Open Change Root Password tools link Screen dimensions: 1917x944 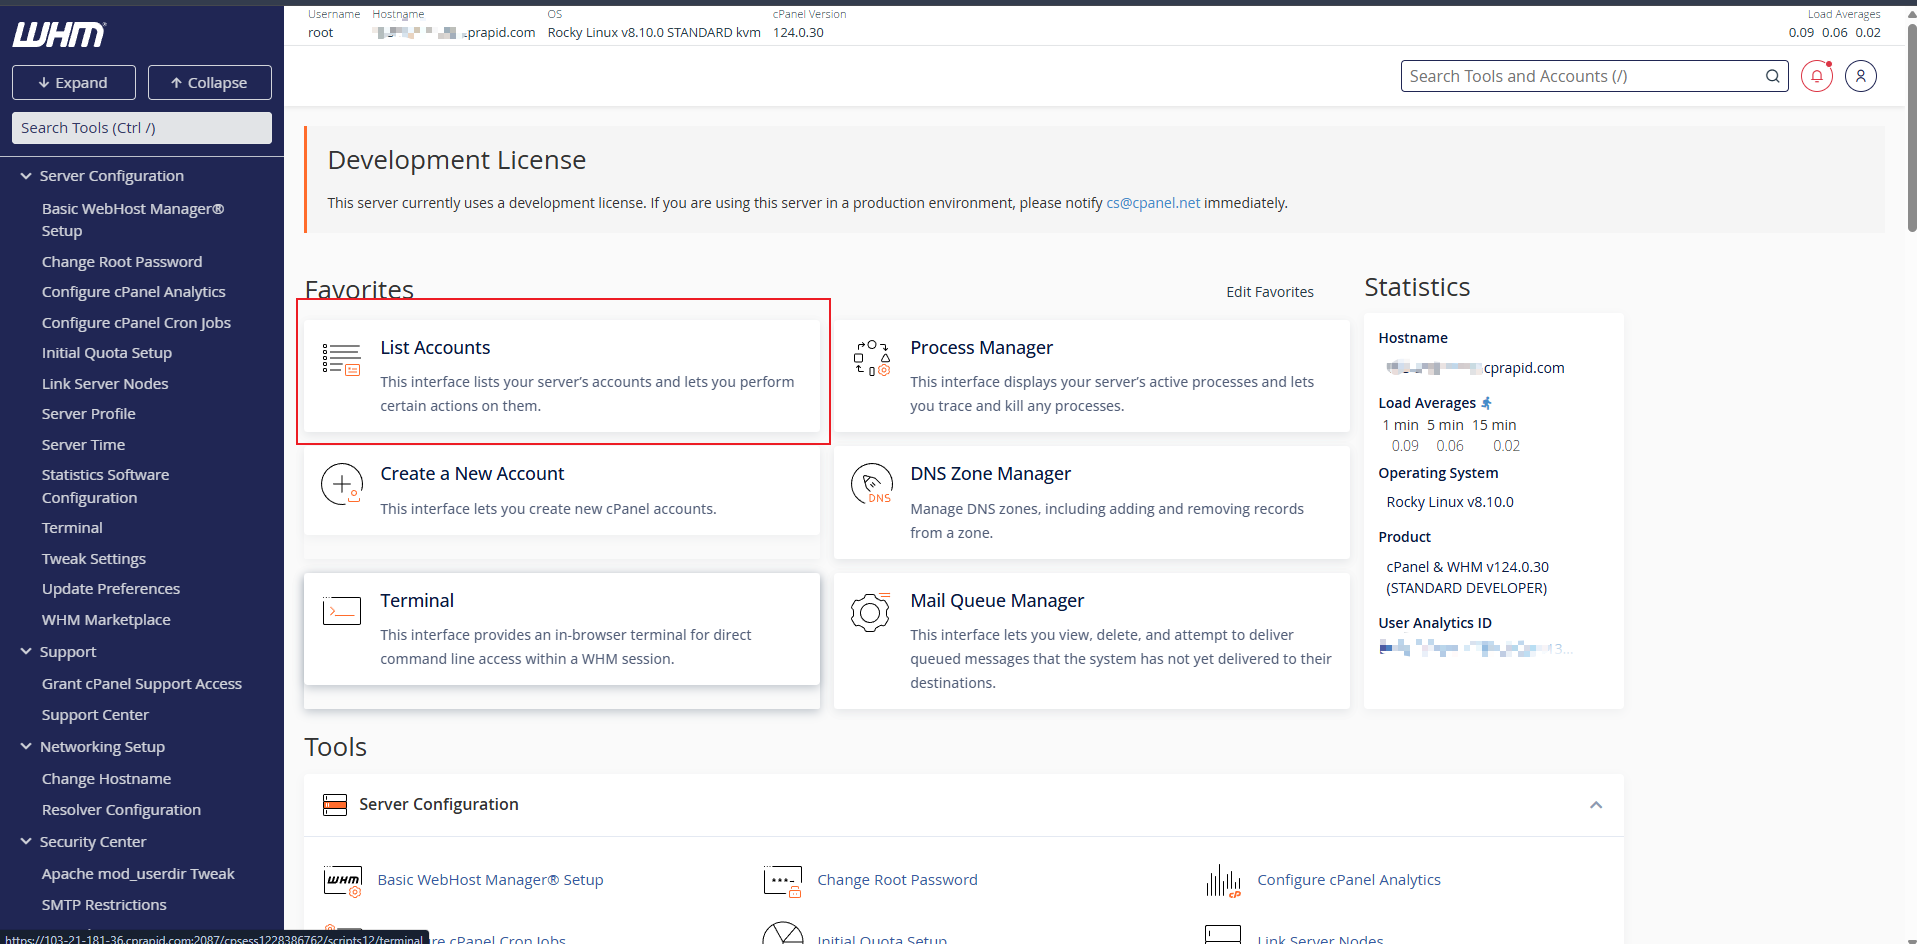tap(898, 880)
